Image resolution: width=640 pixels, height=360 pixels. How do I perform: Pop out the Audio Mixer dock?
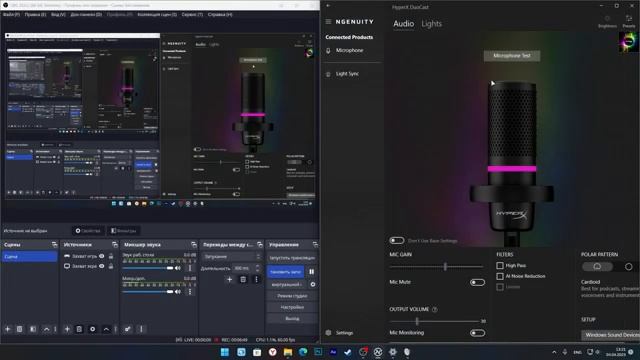194,244
